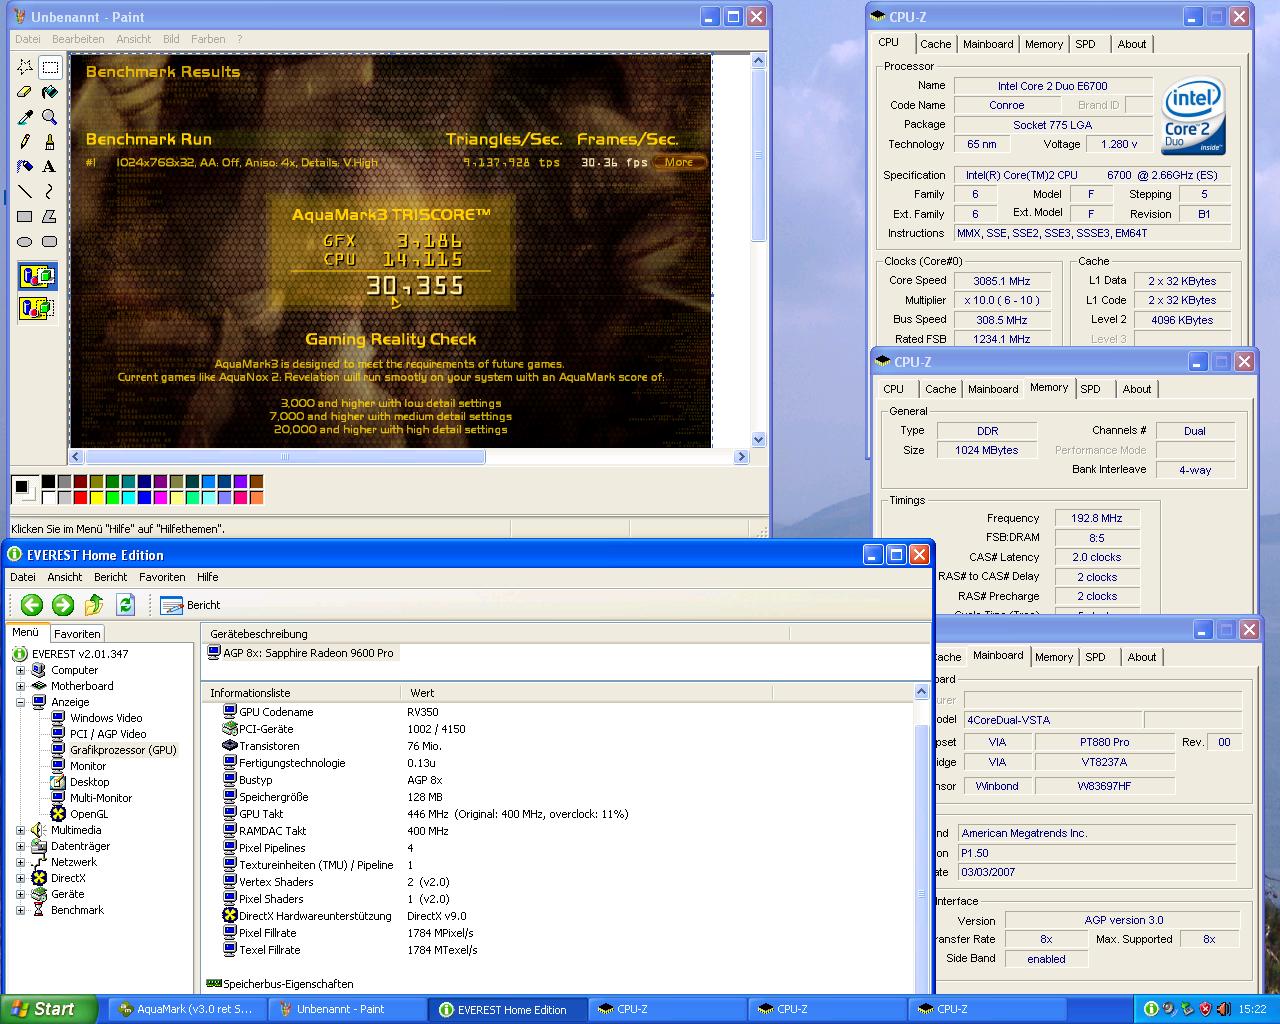
Task: Expand the Computer node in EVEREST
Action: click(x=20, y=670)
